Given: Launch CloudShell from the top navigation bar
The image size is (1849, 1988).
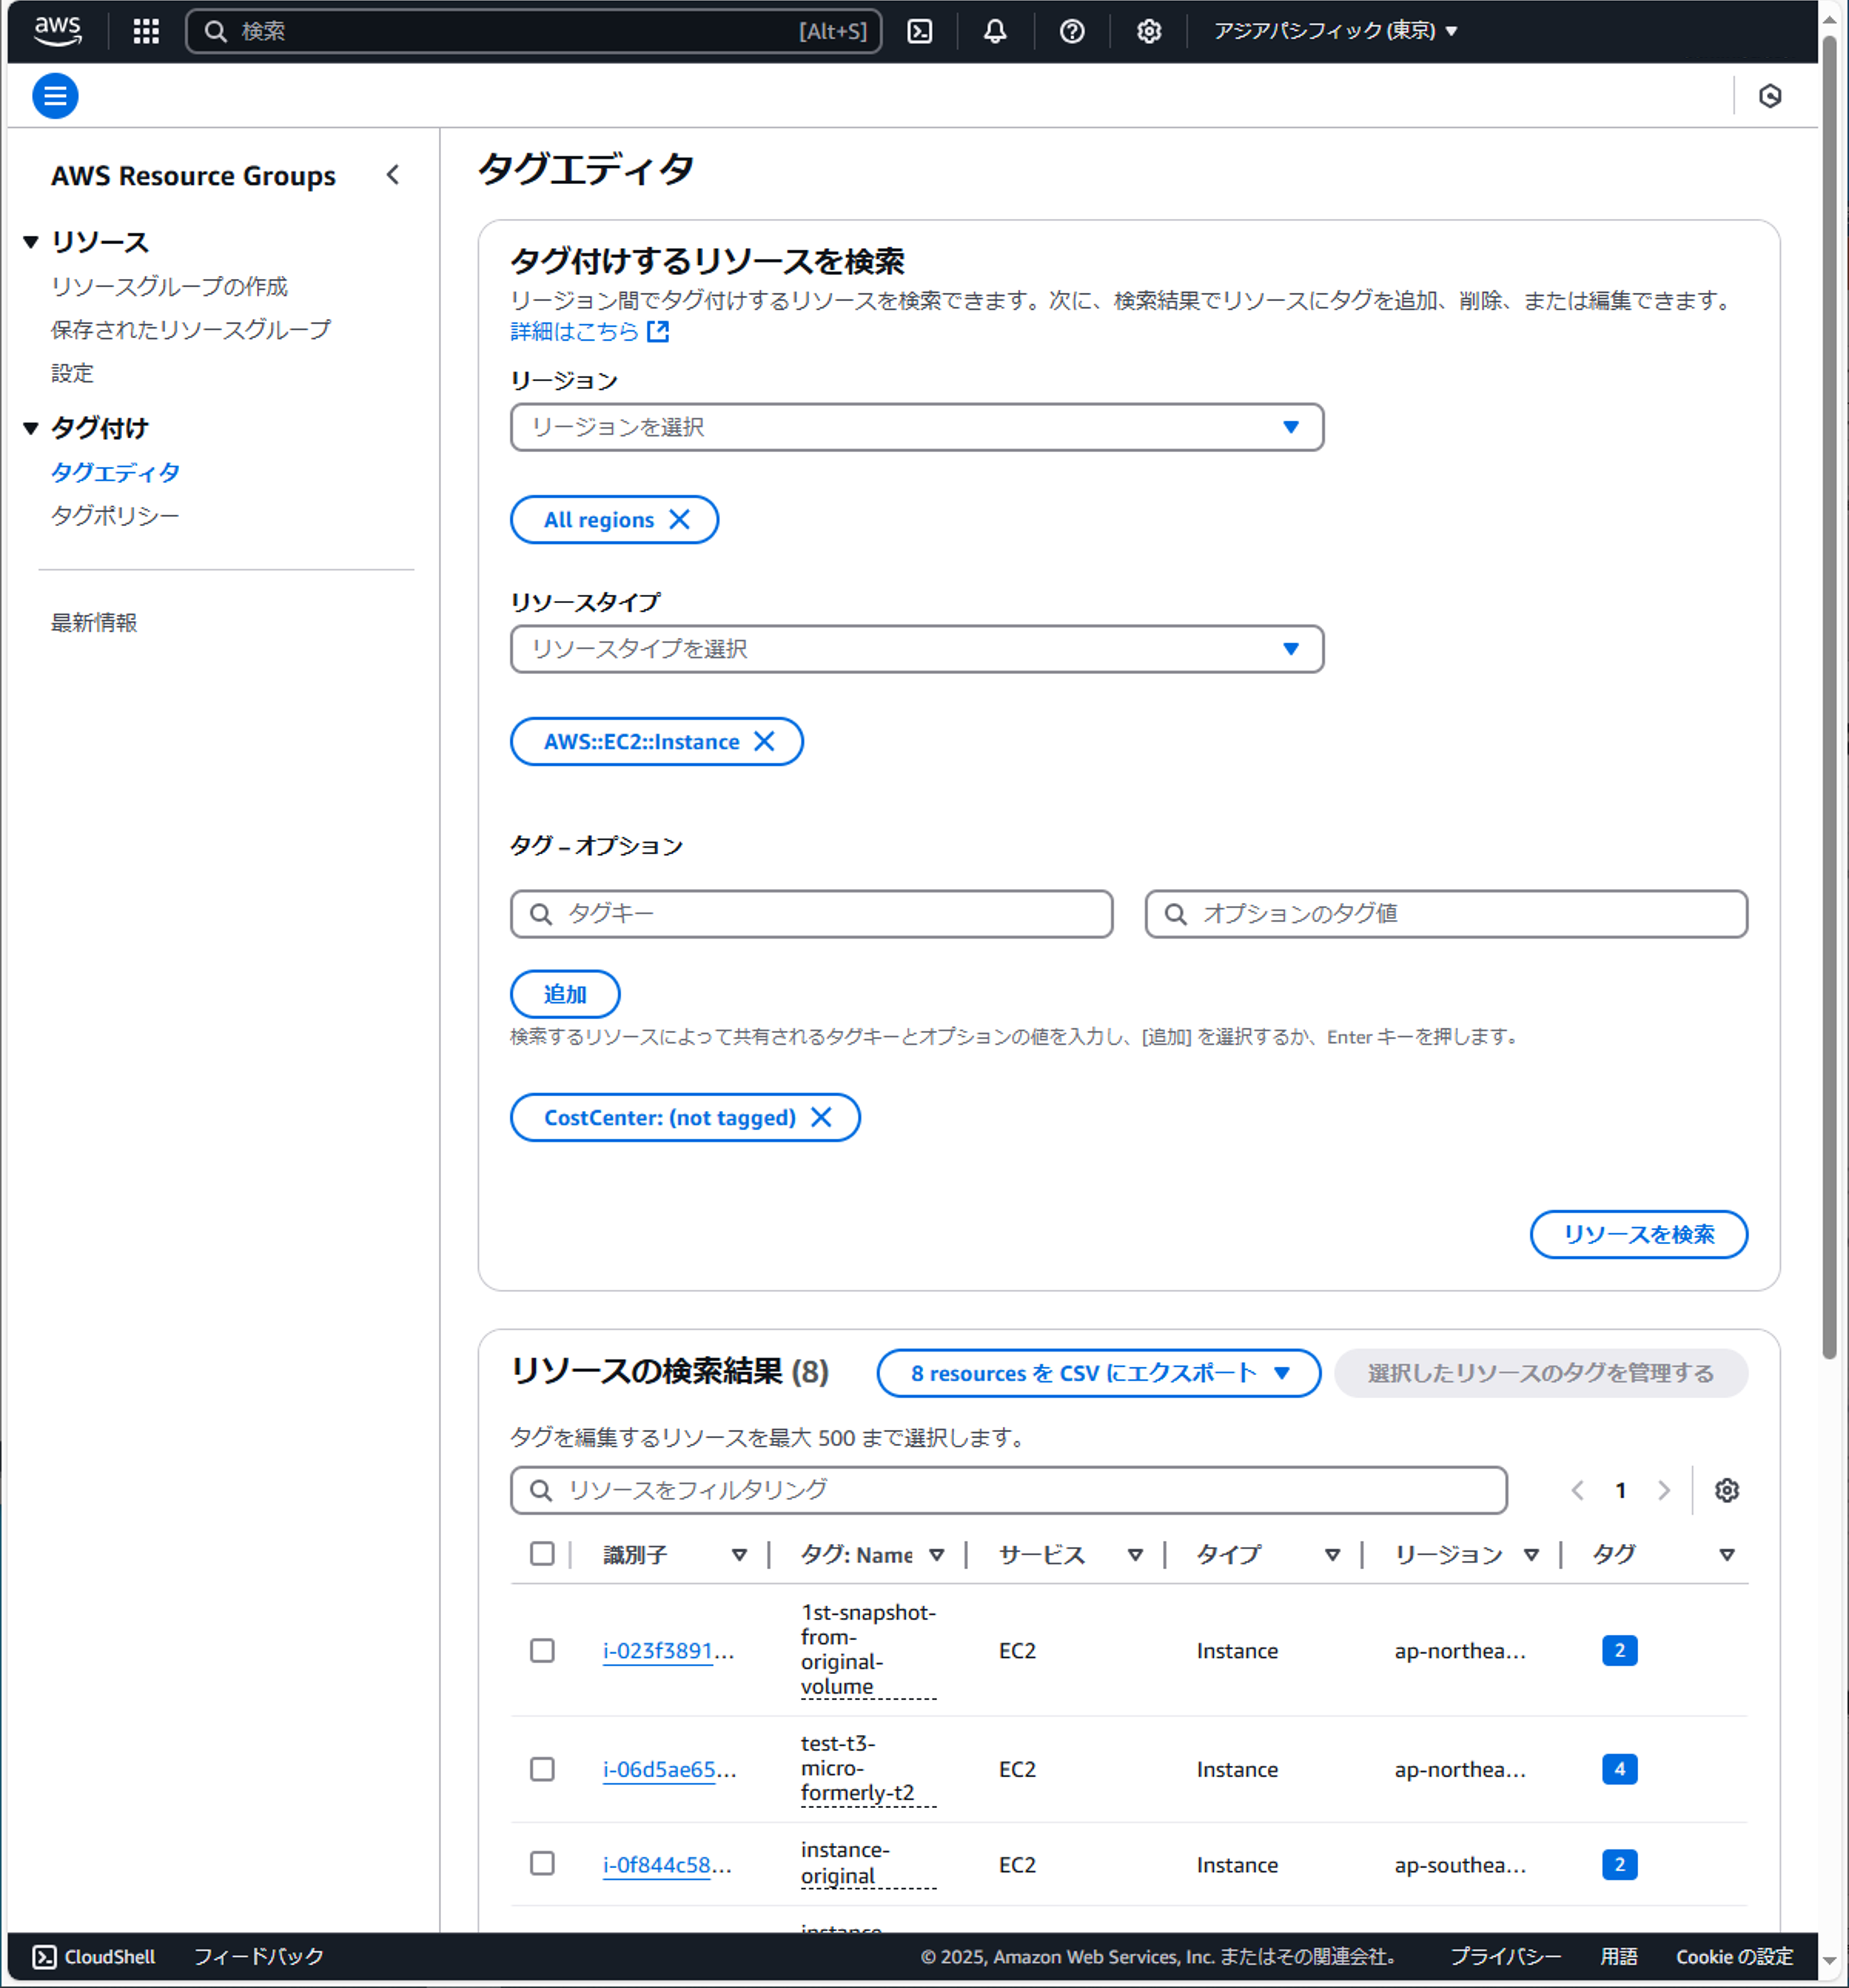Looking at the screenshot, I should point(919,31).
